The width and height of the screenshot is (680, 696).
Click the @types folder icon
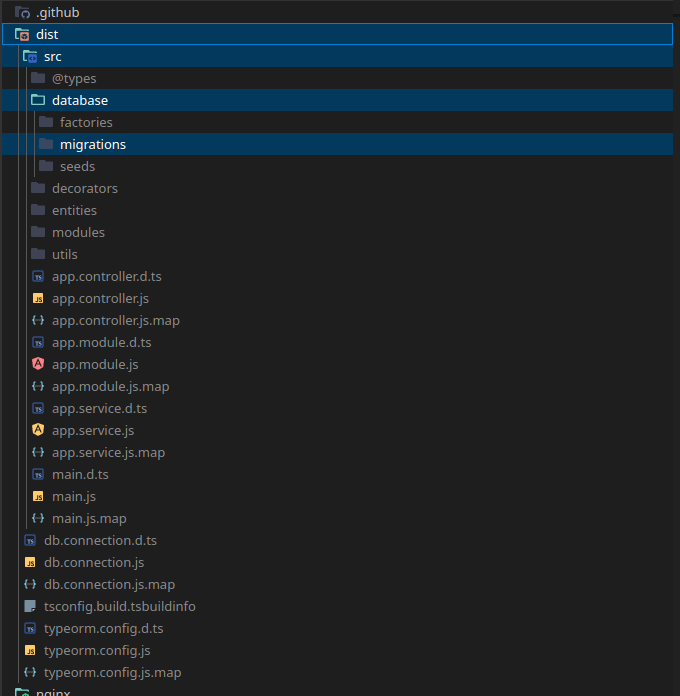pyautogui.click(x=38, y=78)
